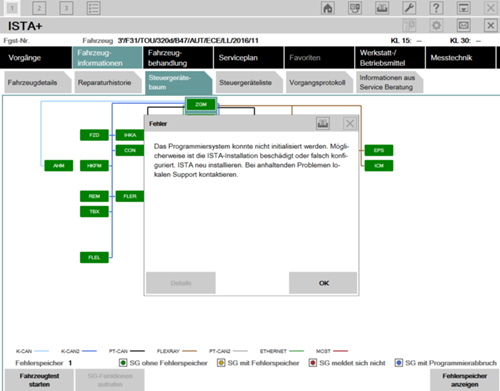Screen dimensions: 500x391
Task: Close the Fehler error dialog
Action: click(x=350, y=124)
